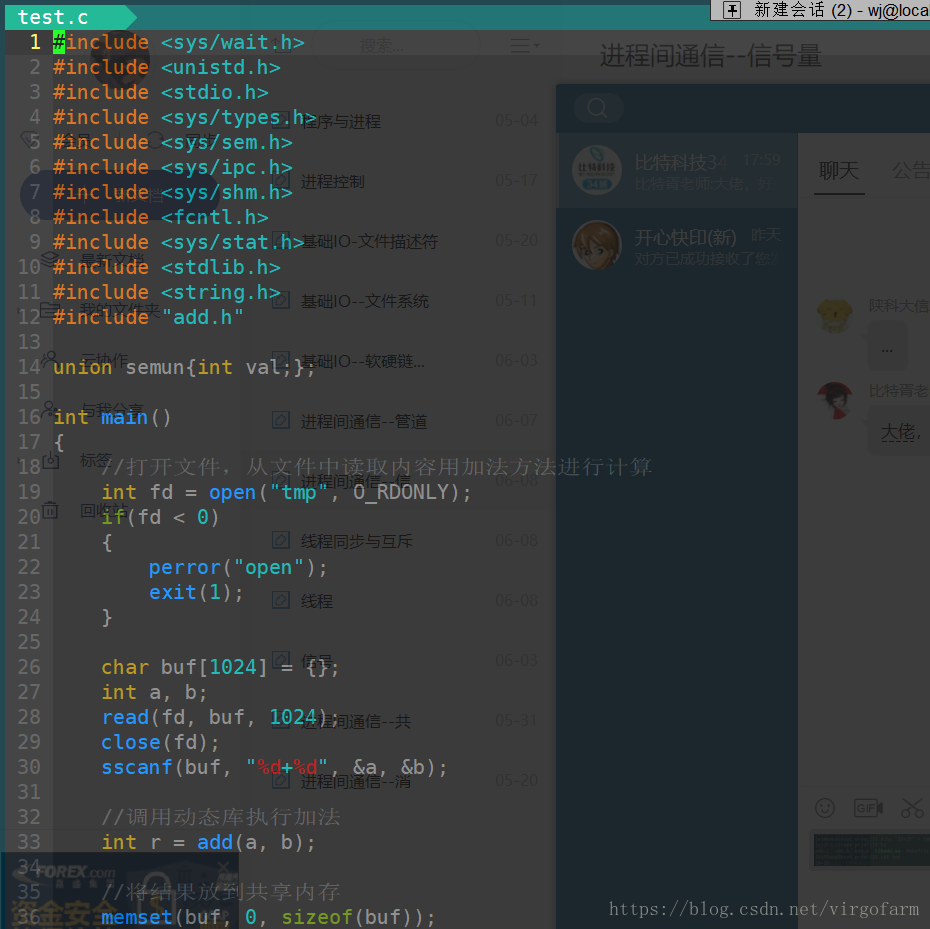Image resolution: width=930 pixels, height=929 pixels.
Task: Click the close(fd); line
Action: tap(161, 743)
